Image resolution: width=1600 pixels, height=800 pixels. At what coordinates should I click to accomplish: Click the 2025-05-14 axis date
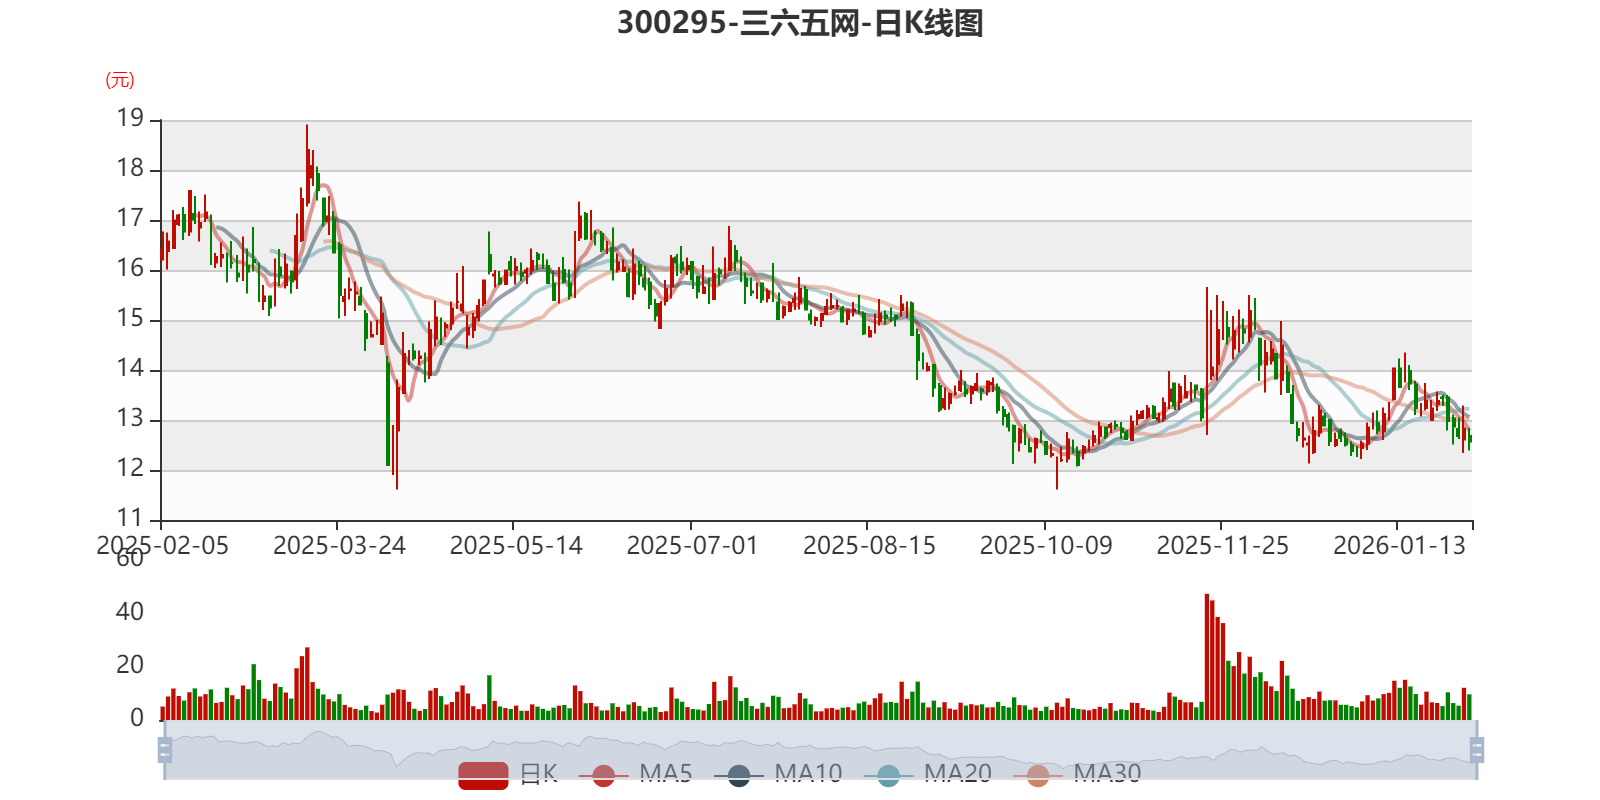click(x=516, y=546)
